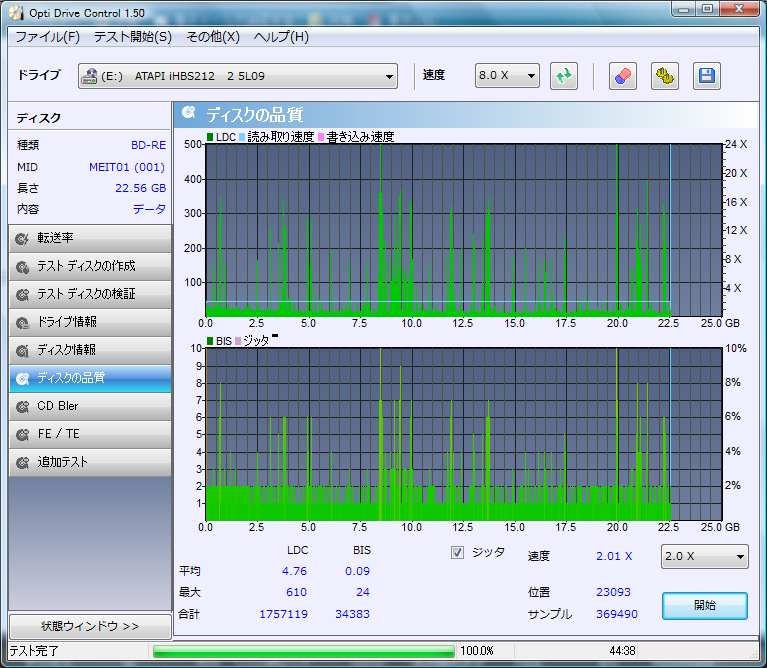Select 転送率 in the sidebar

(x=90, y=238)
